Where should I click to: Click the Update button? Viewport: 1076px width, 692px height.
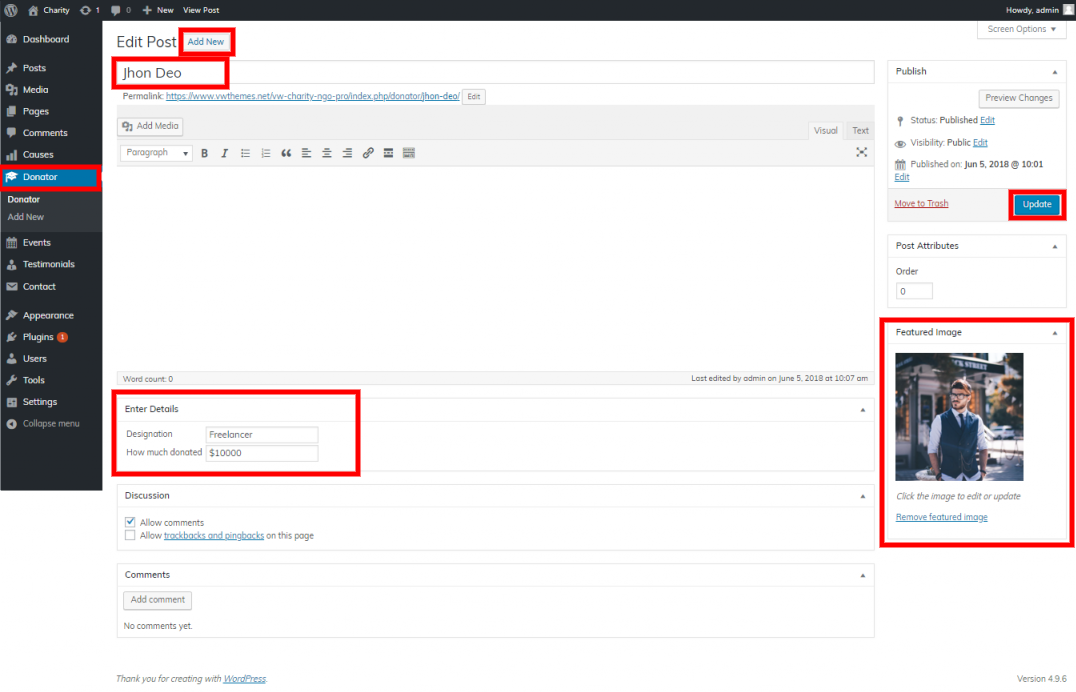[1037, 204]
